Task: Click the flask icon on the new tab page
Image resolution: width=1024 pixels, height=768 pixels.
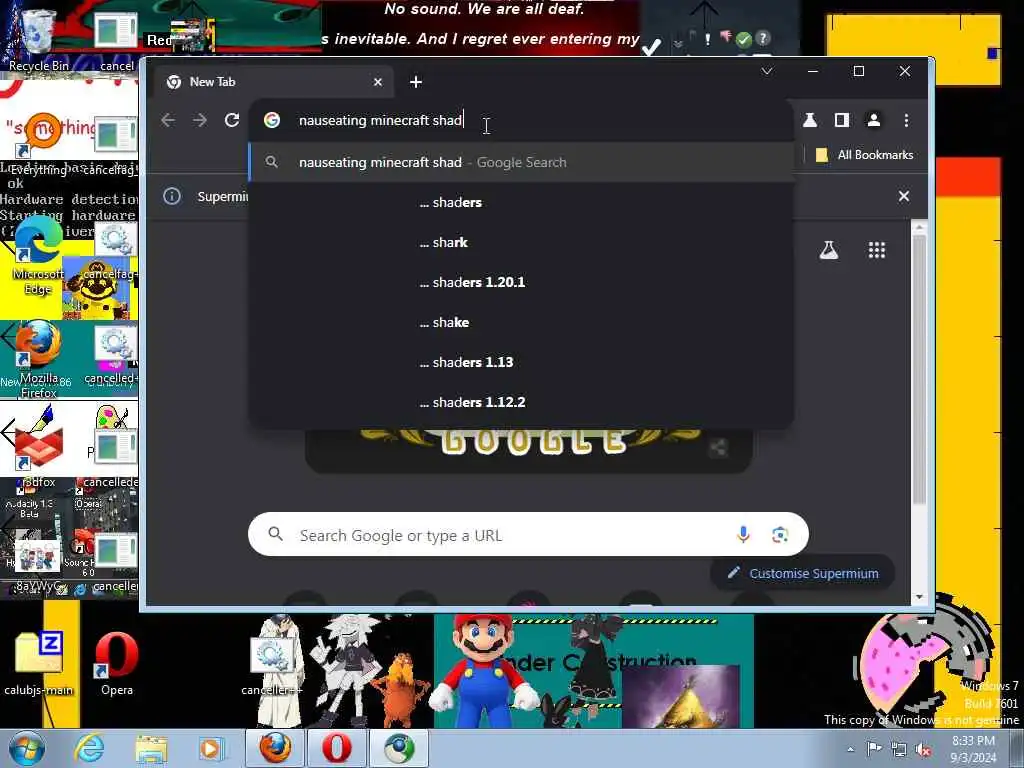Action: click(829, 250)
